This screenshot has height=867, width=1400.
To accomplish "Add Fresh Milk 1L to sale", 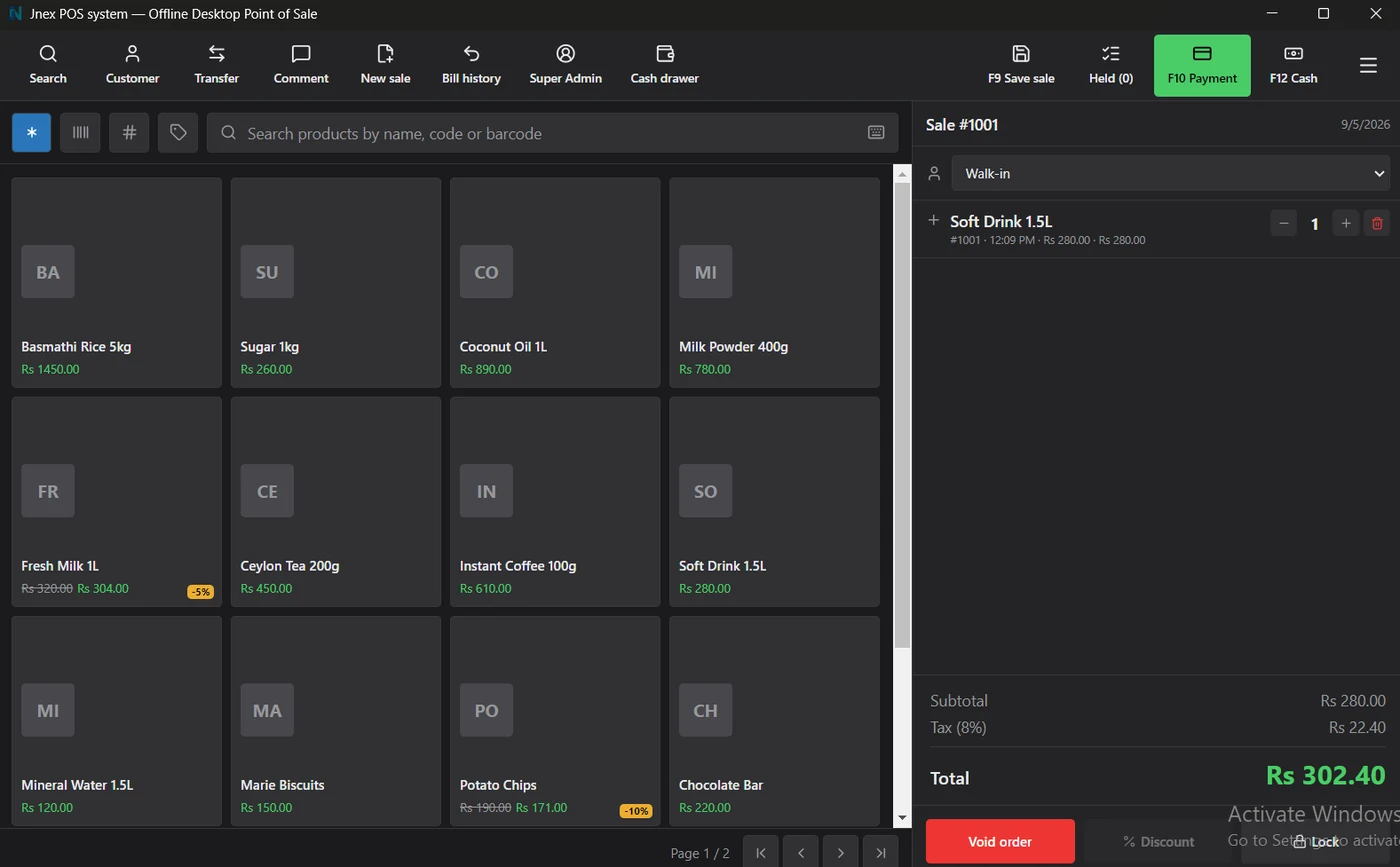I will (x=116, y=502).
